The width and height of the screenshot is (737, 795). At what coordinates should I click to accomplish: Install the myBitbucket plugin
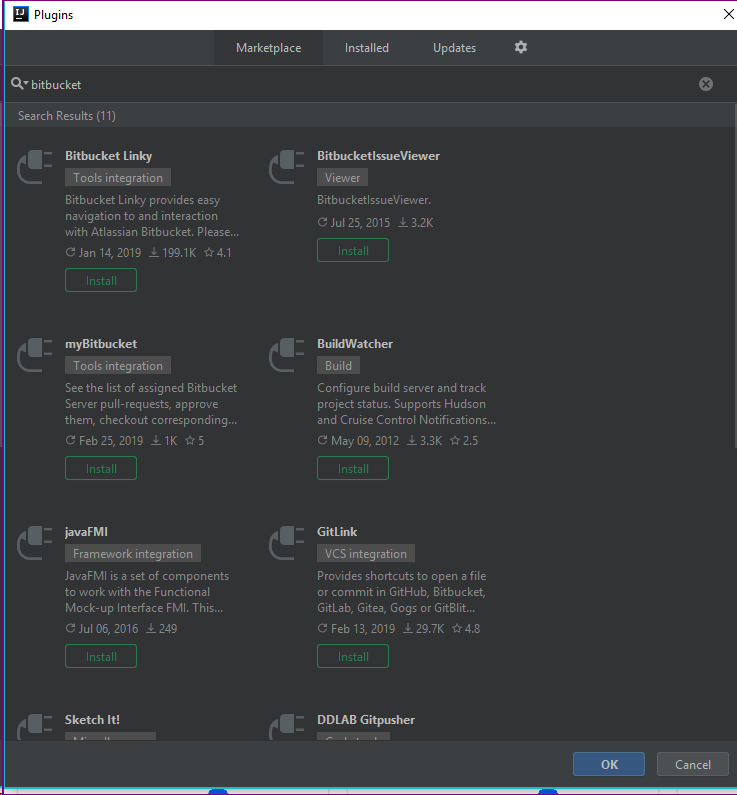point(101,468)
